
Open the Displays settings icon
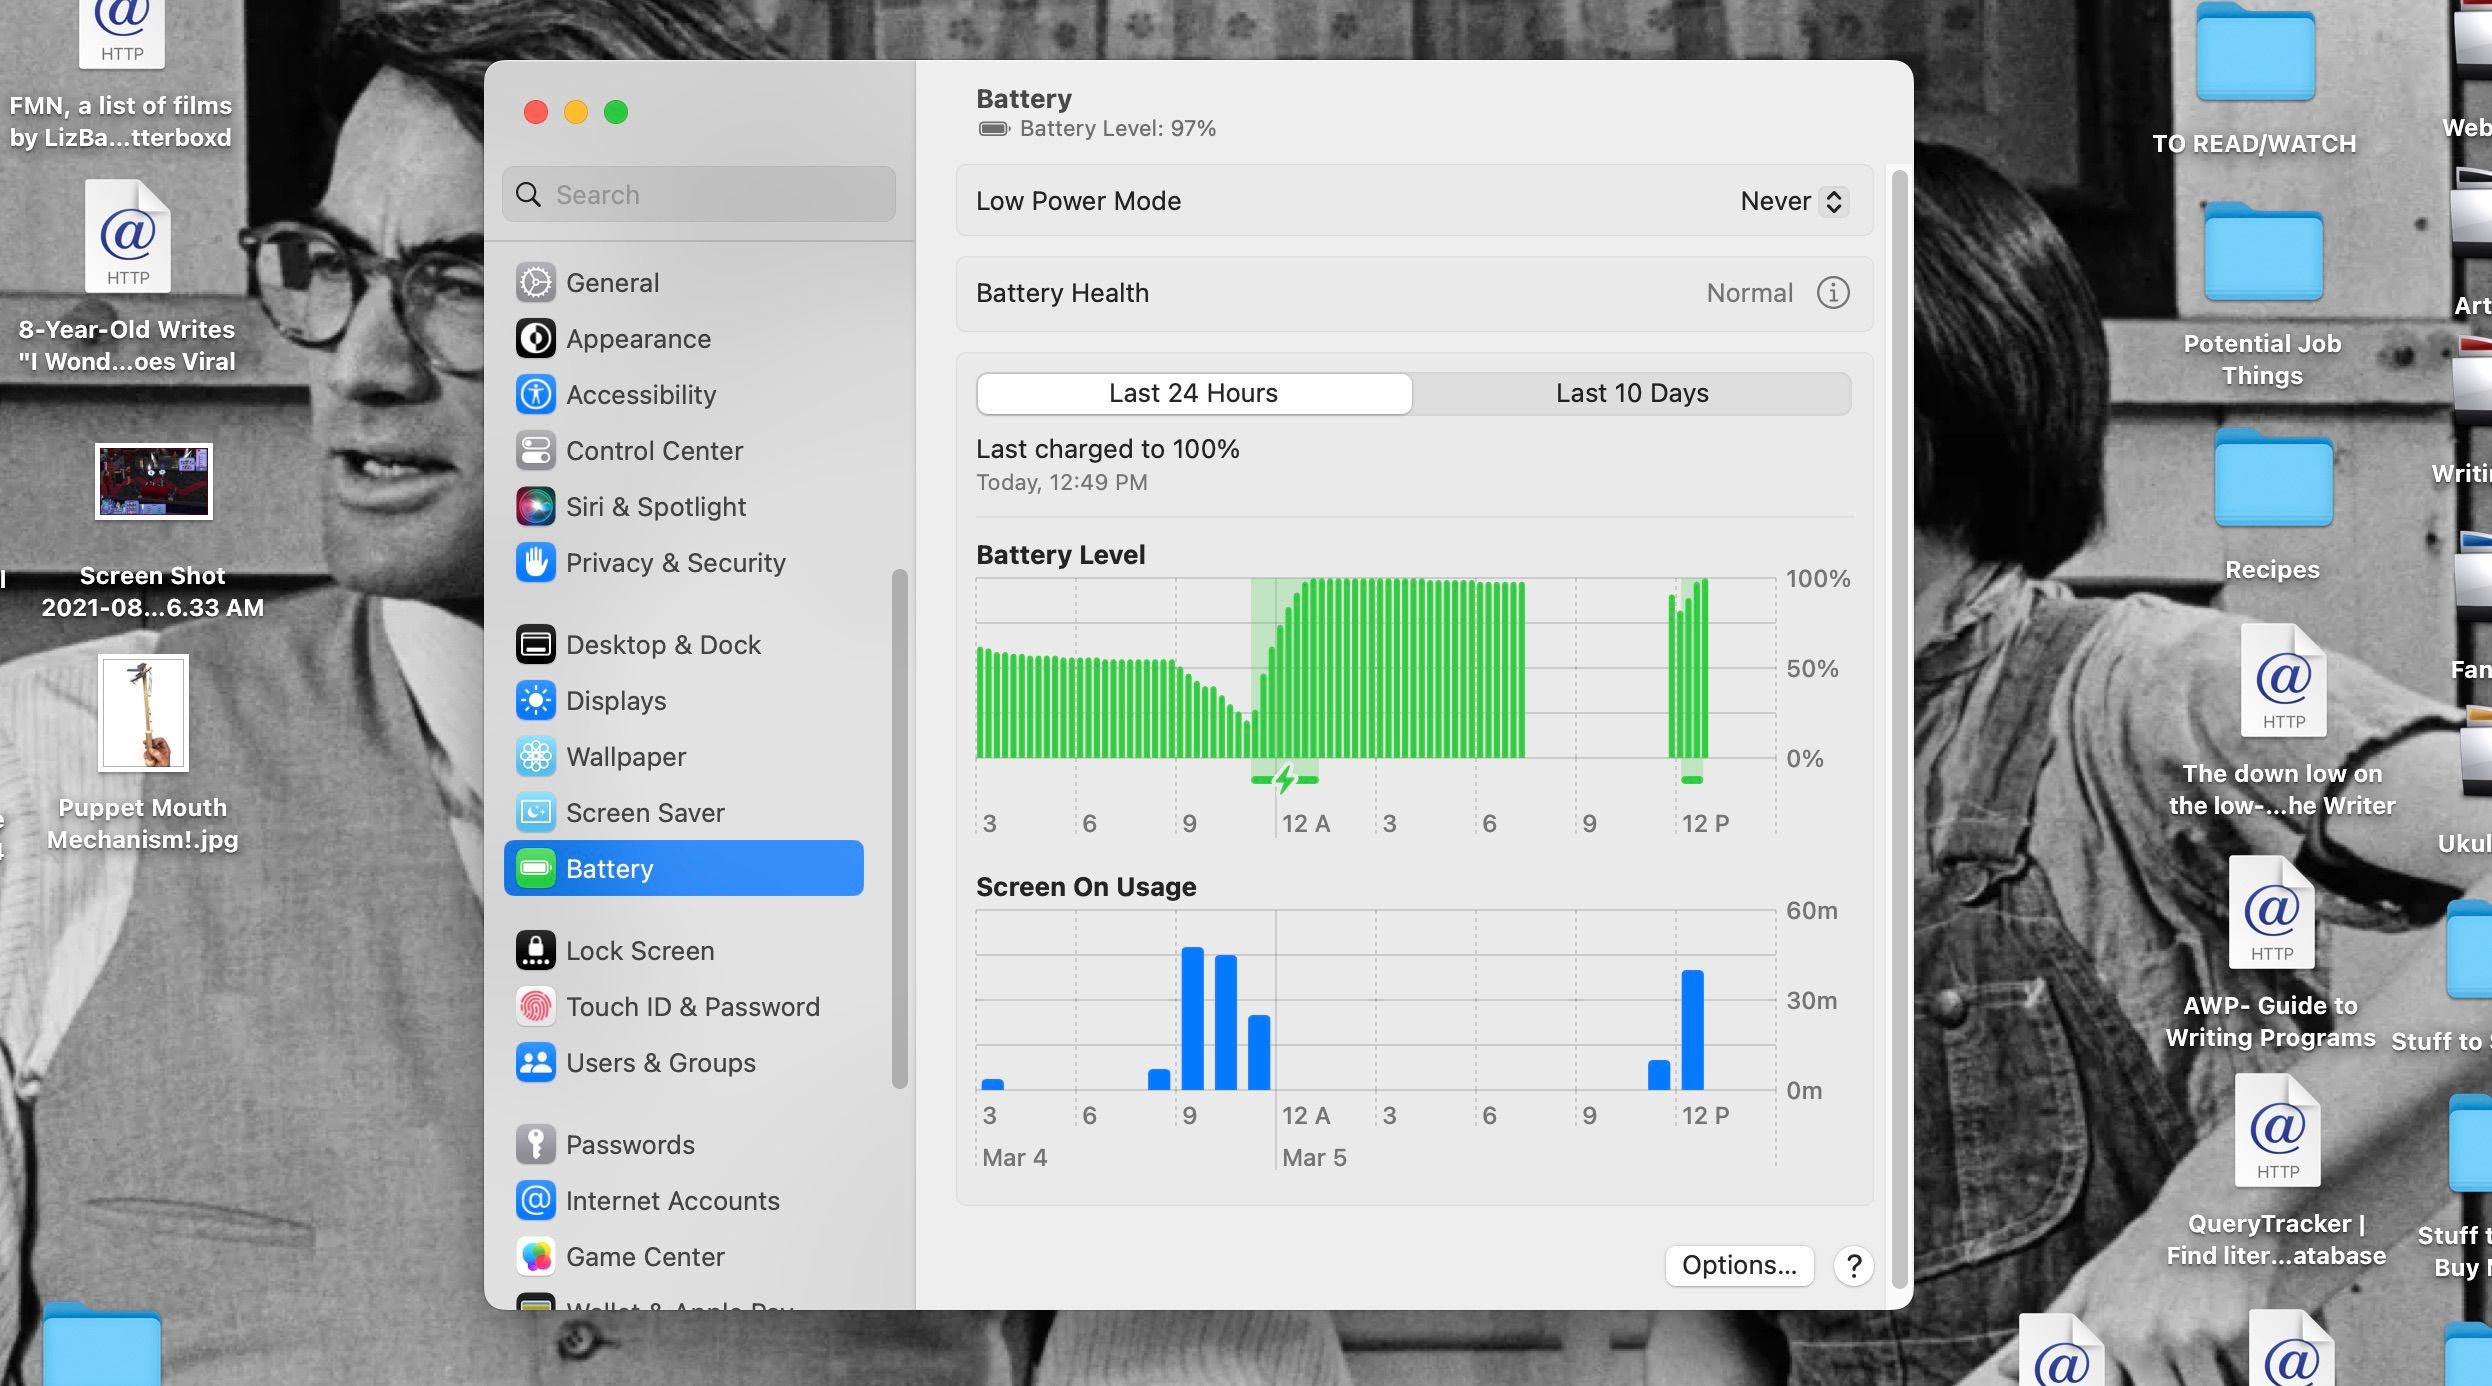pyautogui.click(x=535, y=701)
